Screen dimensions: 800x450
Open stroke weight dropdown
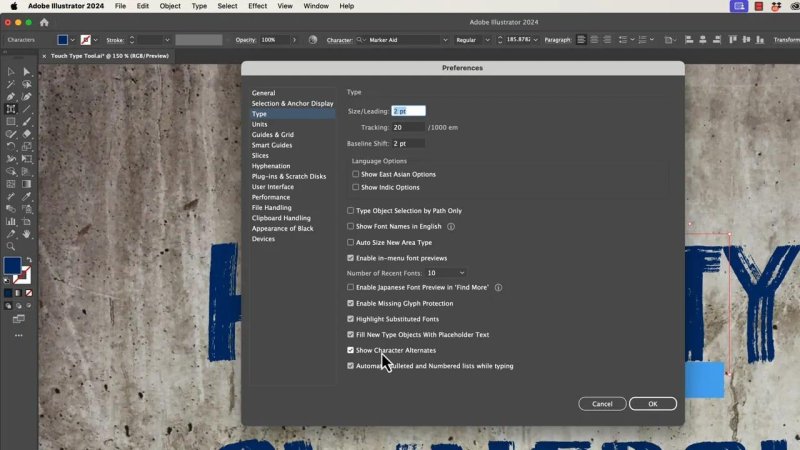click(167, 40)
